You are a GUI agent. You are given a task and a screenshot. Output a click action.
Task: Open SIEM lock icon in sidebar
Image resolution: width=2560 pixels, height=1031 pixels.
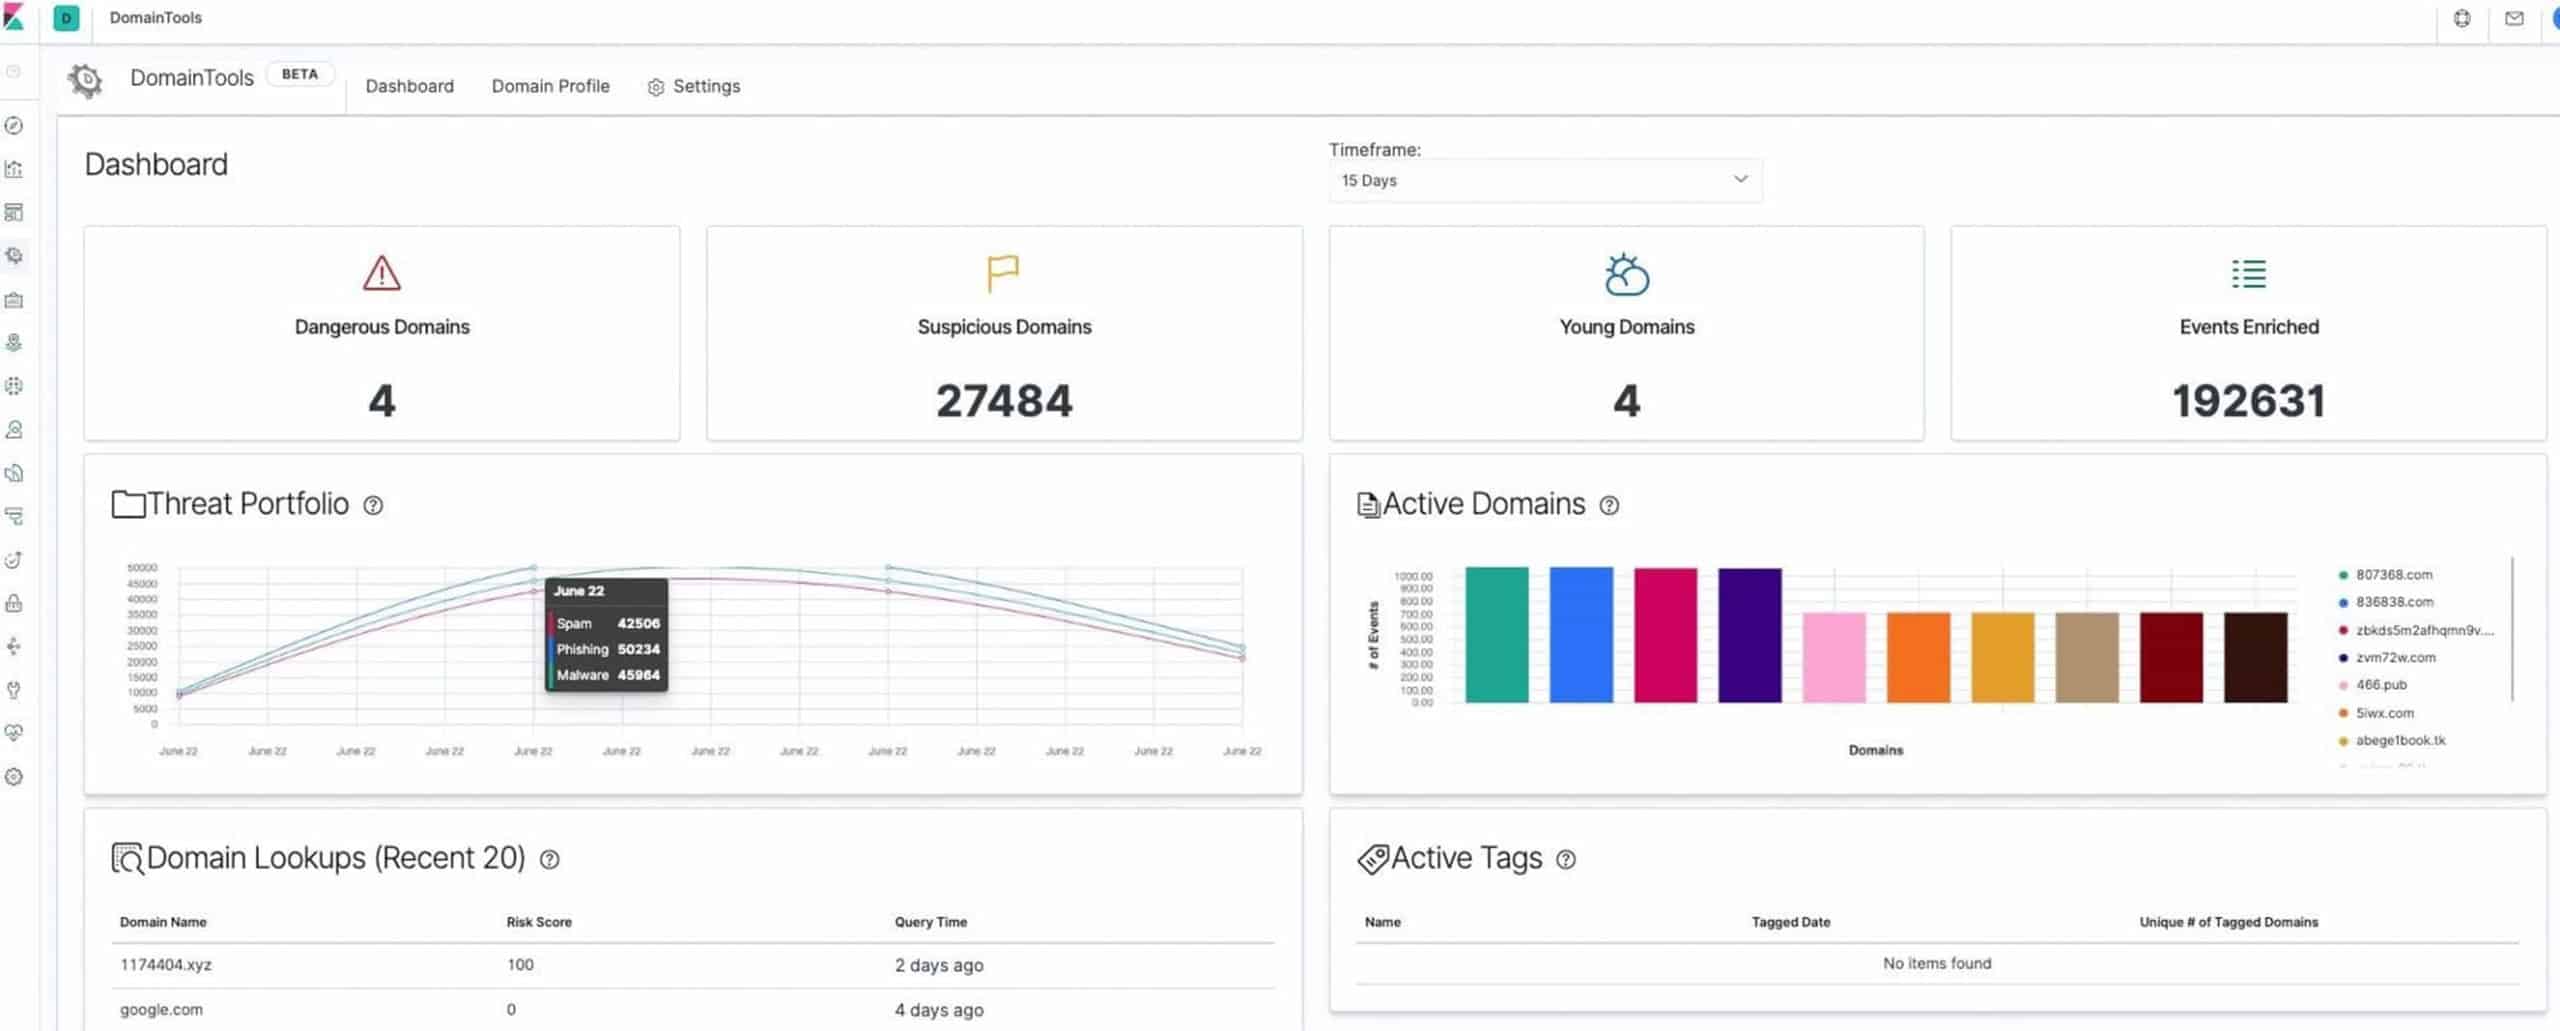14,603
